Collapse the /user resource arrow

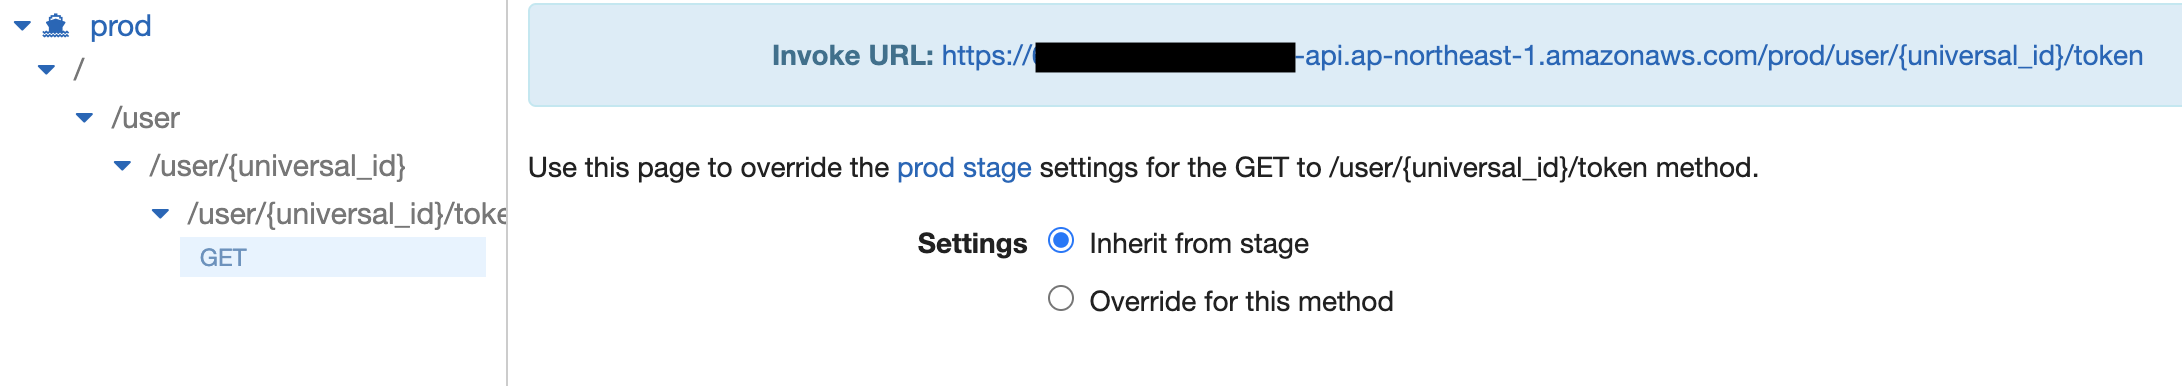coord(85,118)
